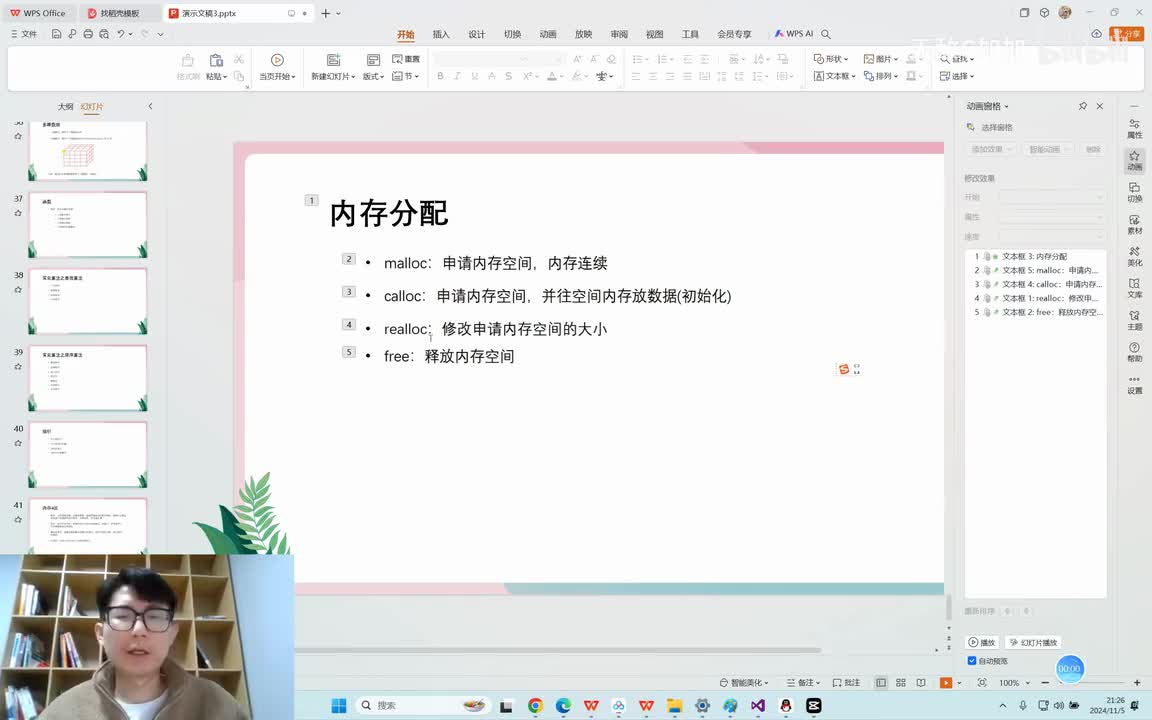Click the Slideshow Play (幻灯片播放) button
The width and height of the screenshot is (1152, 720).
(1033, 642)
